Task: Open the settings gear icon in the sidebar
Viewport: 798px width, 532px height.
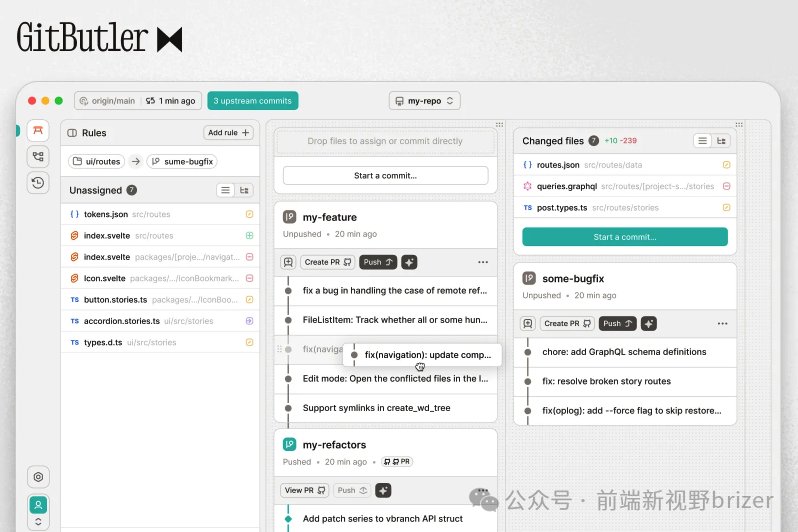Action: (38, 477)
